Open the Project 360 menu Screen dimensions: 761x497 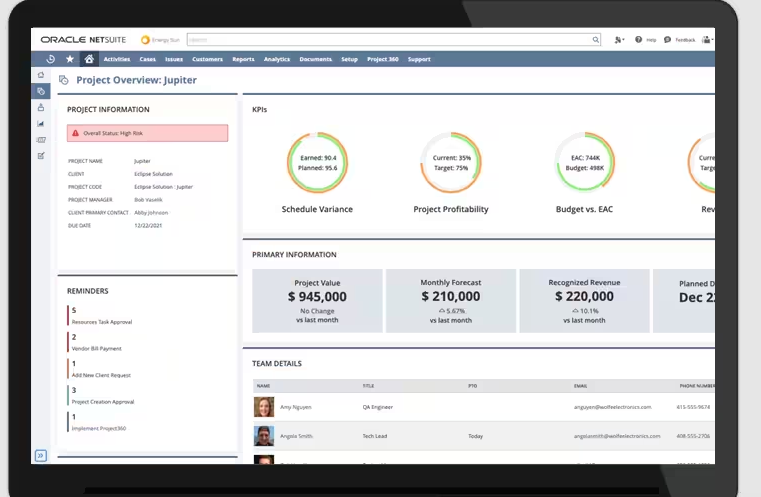click(x=382, y=59)
